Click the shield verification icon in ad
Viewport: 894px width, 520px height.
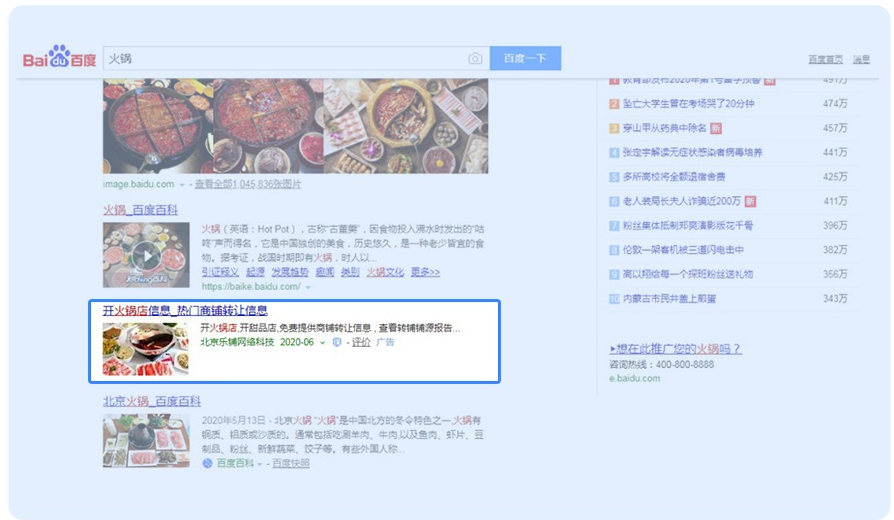tap(337, 342)
